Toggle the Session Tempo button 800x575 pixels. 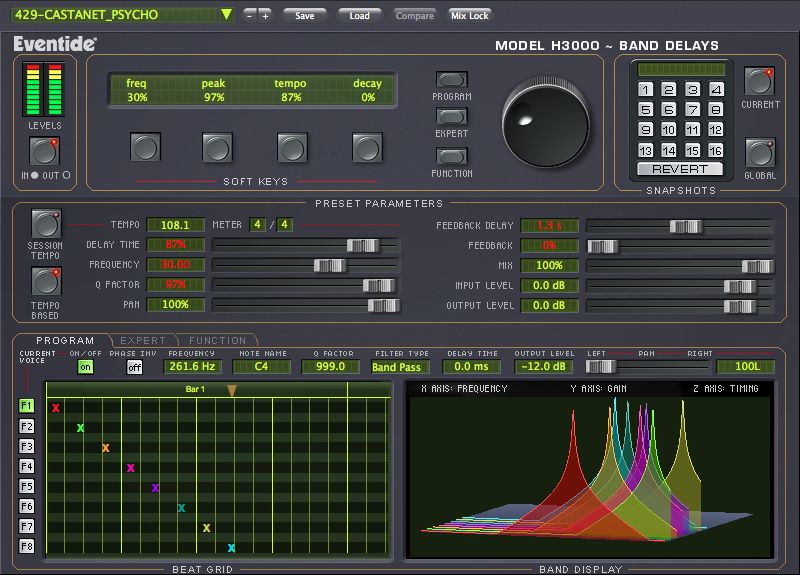coord(45,222)
